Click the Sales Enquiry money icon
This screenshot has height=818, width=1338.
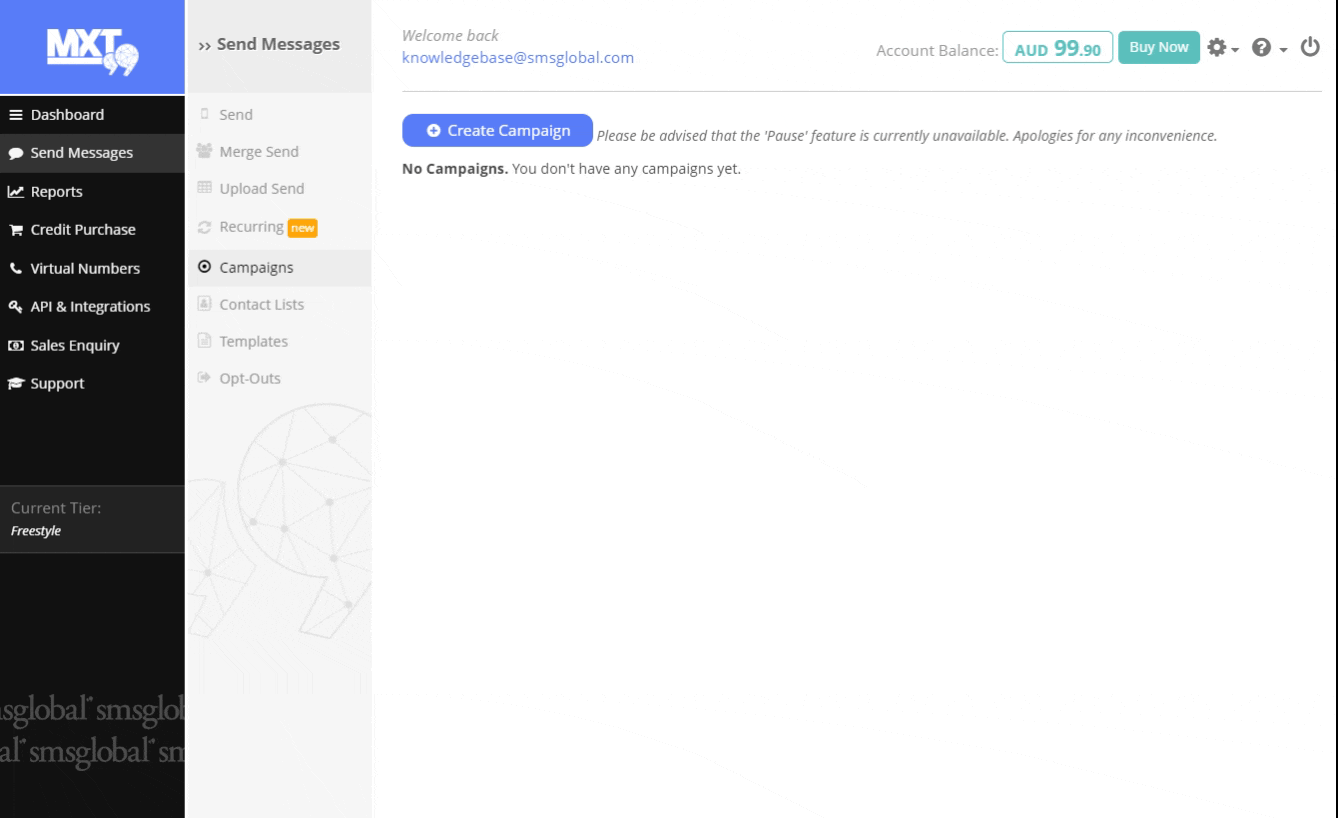[16, 346]
